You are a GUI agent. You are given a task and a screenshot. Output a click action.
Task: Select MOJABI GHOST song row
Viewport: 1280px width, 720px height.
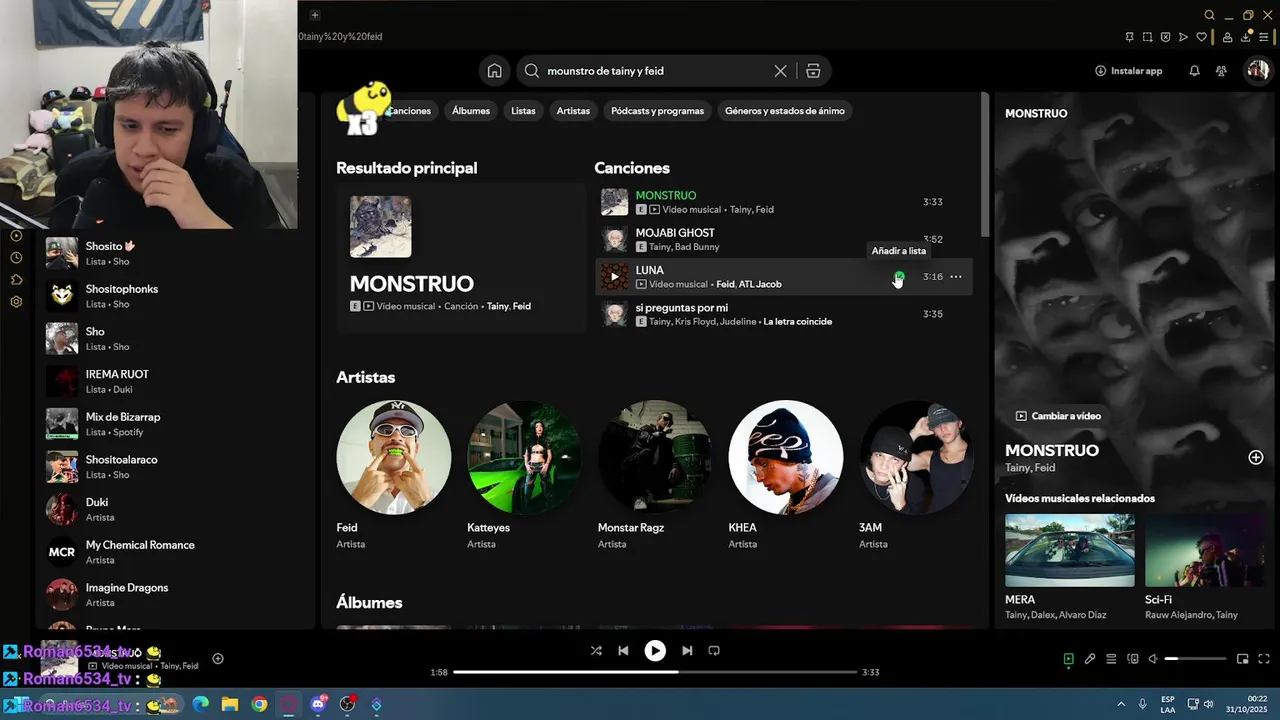tap(784, 239)
